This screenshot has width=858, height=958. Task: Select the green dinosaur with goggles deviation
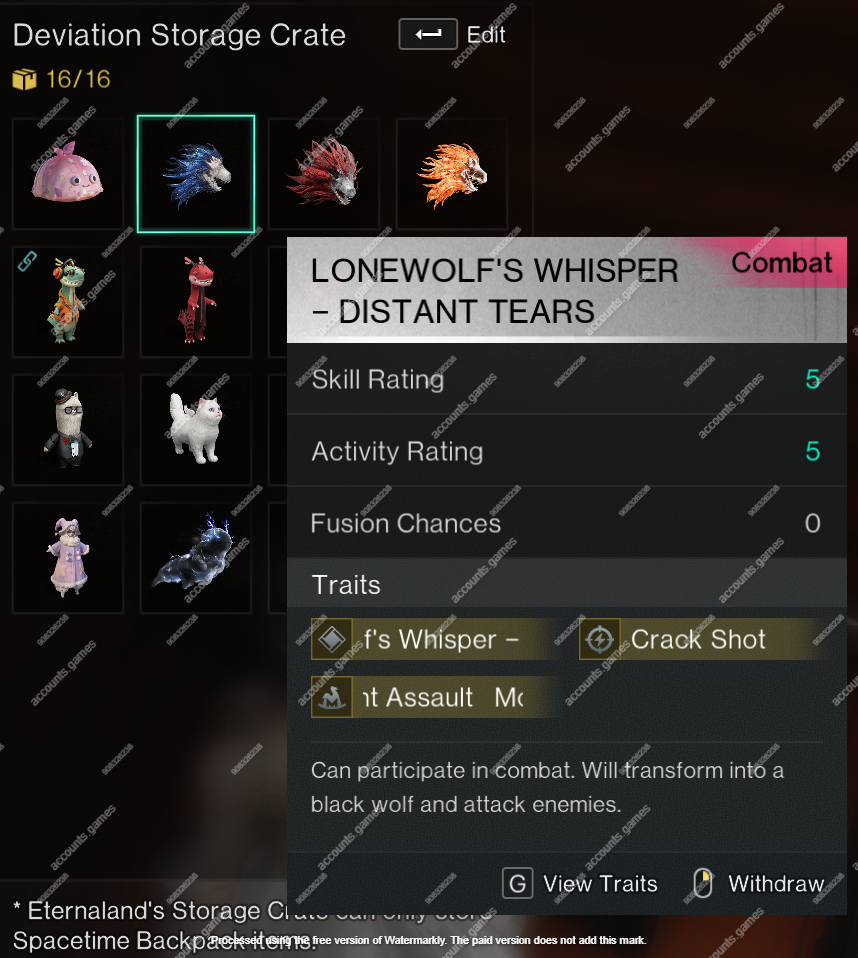(67, 302)
